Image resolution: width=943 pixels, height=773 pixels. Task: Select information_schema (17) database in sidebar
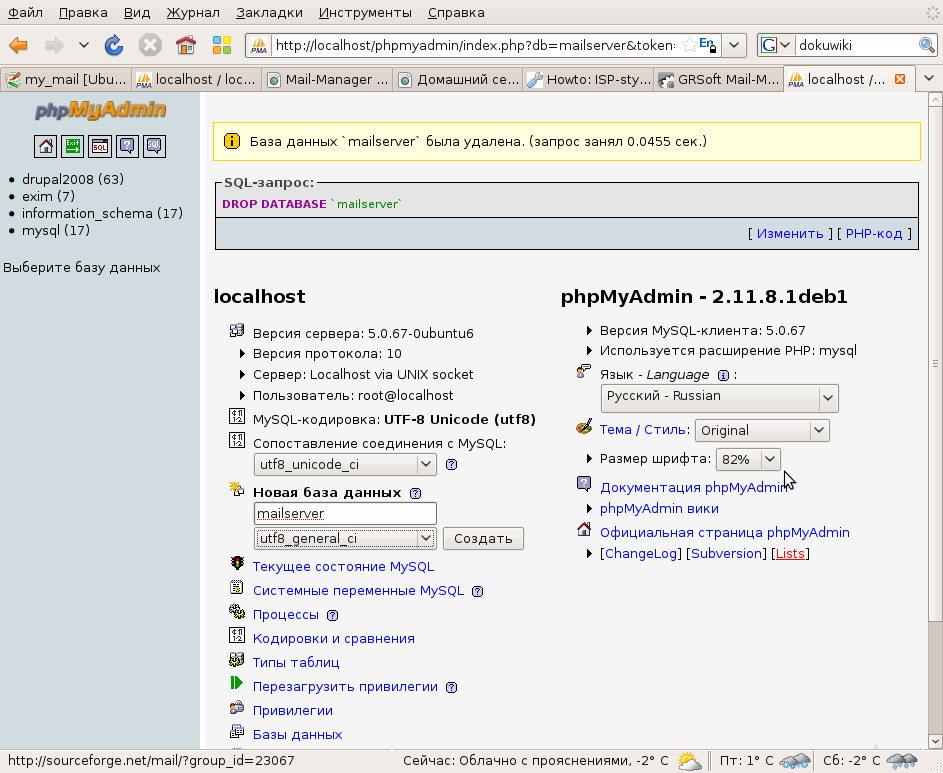click(102, 213)
